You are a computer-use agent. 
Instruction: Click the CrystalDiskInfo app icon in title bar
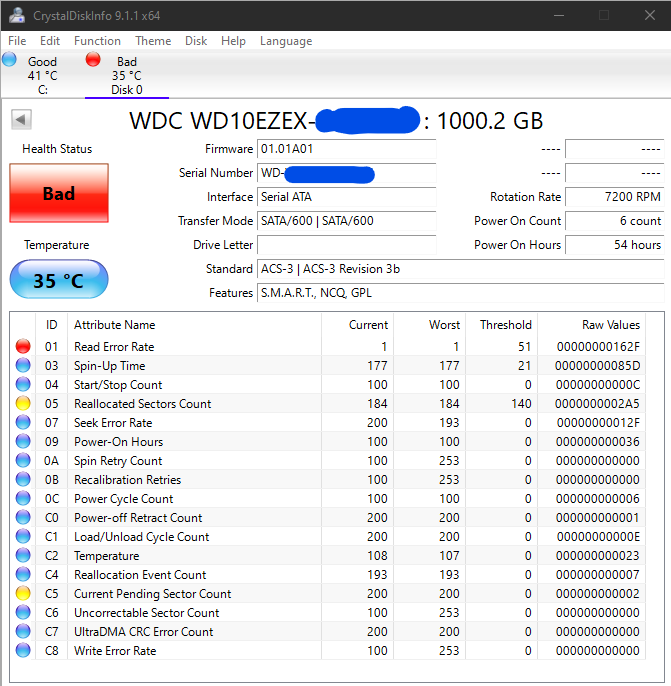point(17,15)
